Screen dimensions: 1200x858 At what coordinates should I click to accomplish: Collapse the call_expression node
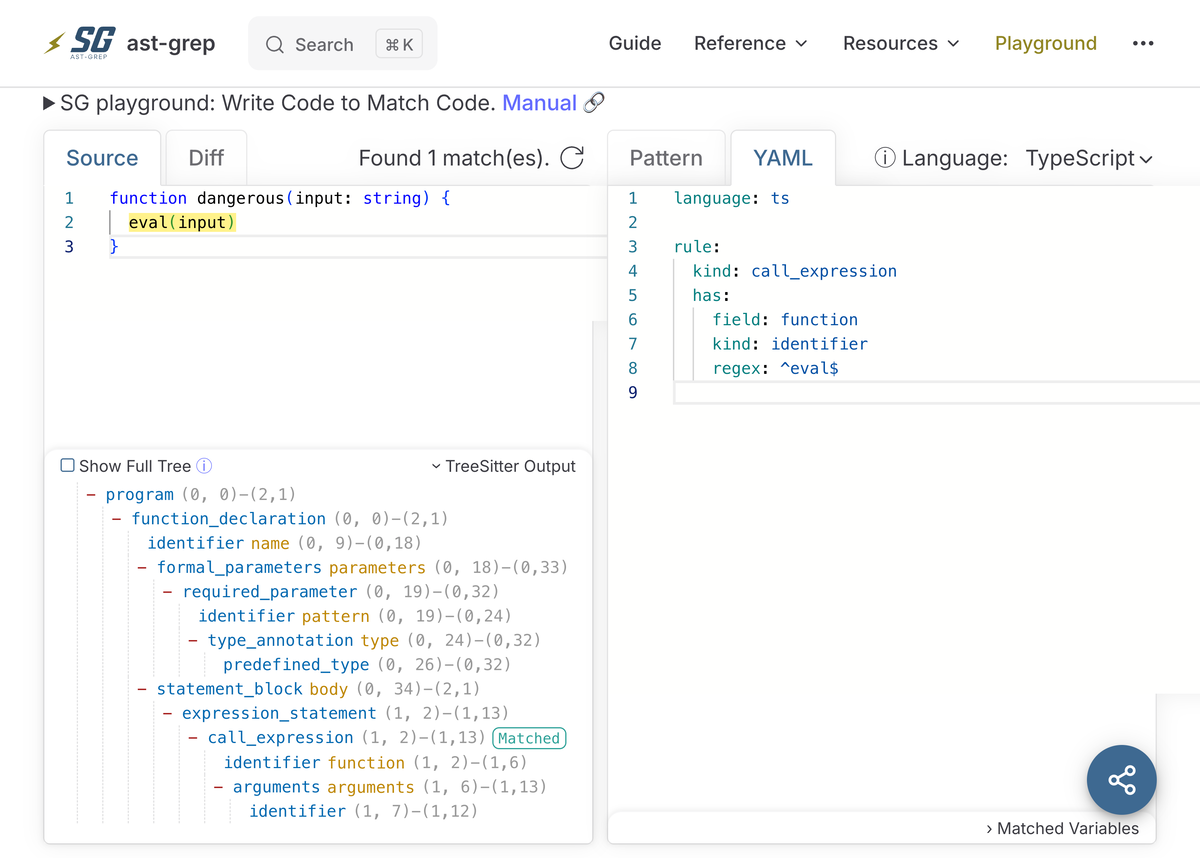pyautogui.click(x=193, y=738)
